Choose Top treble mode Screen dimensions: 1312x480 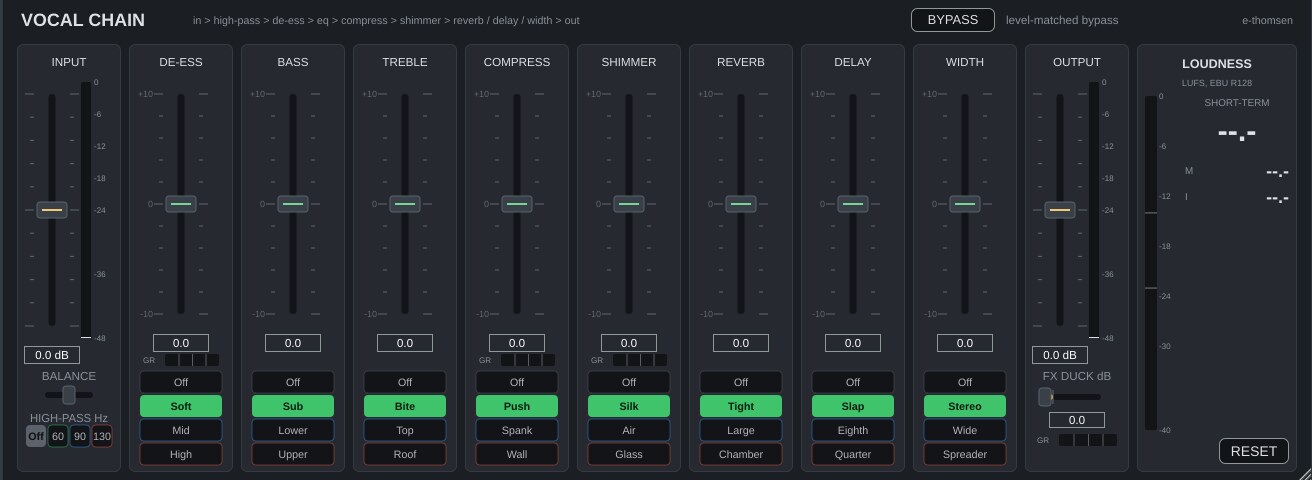click(x=405, y=430)
